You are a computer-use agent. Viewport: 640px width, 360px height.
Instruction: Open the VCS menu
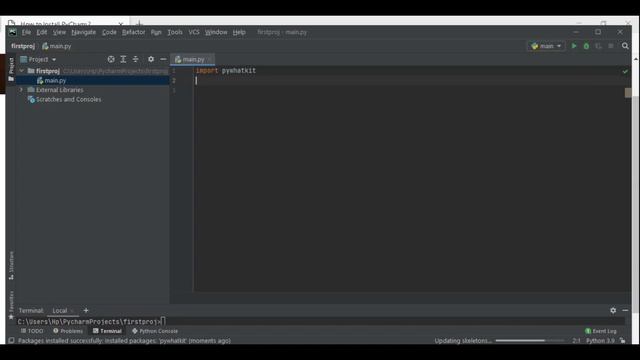(x=194, y=32)
